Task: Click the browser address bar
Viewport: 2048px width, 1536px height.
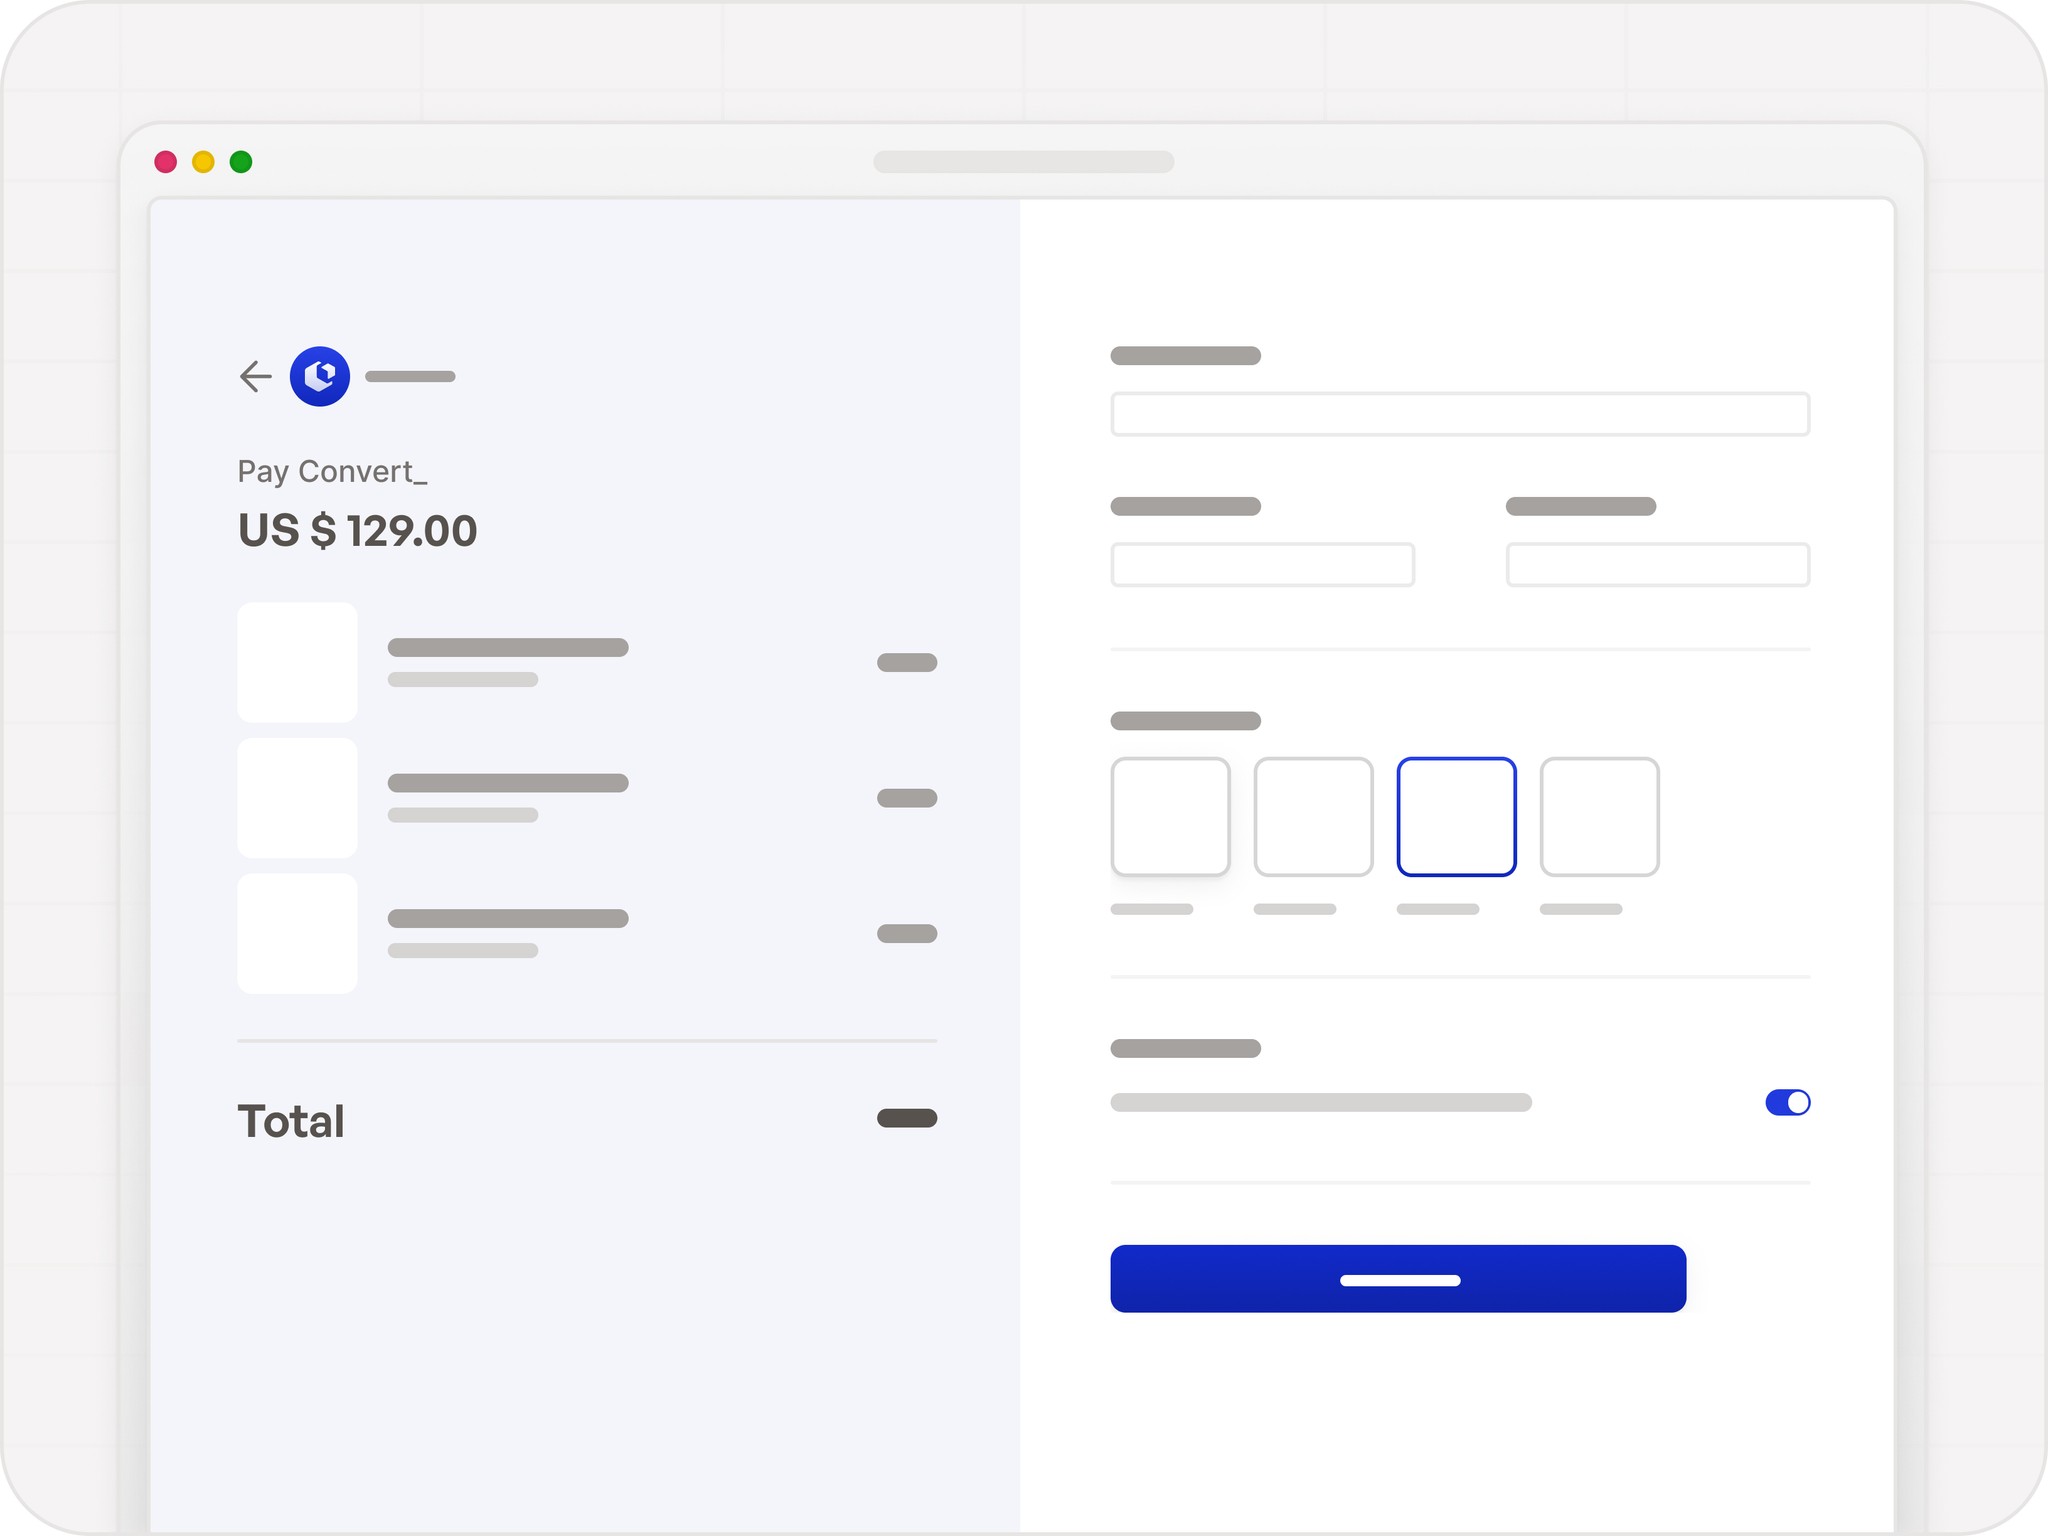Action: point(1023,162)
